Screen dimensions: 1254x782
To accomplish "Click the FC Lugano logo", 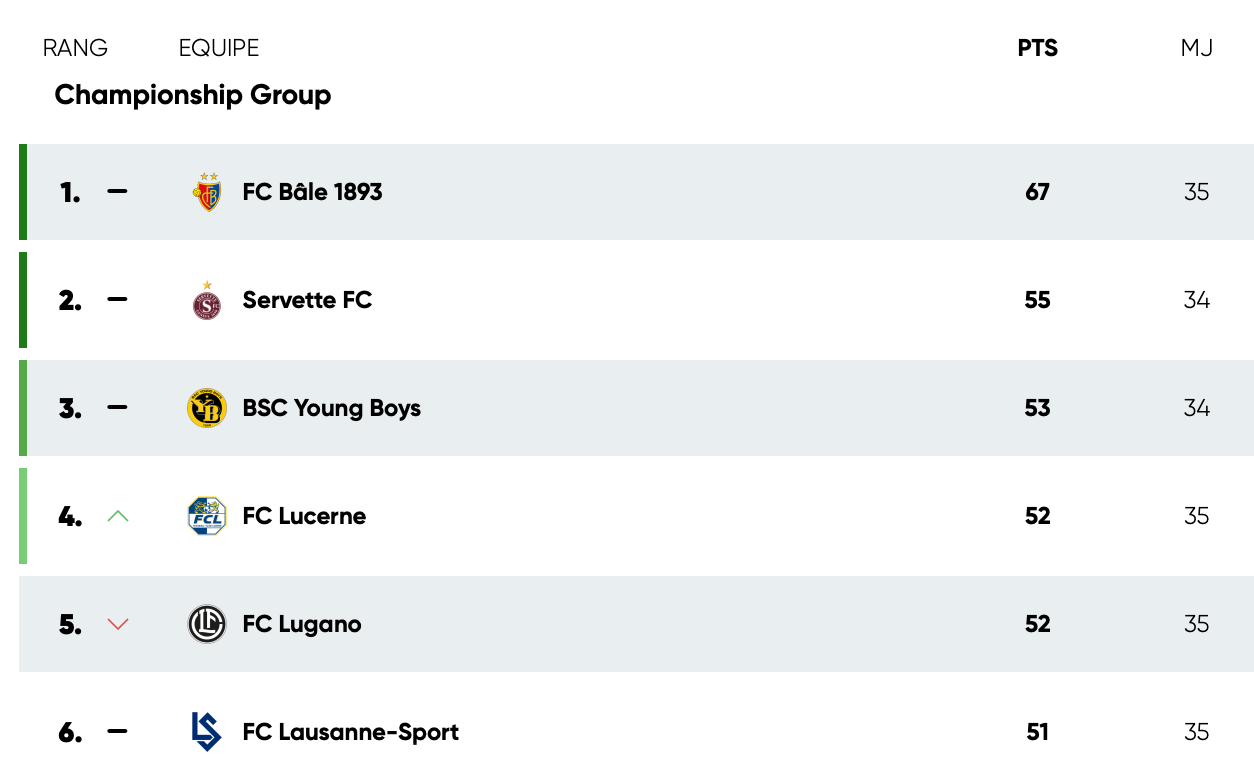I will 207,624.
